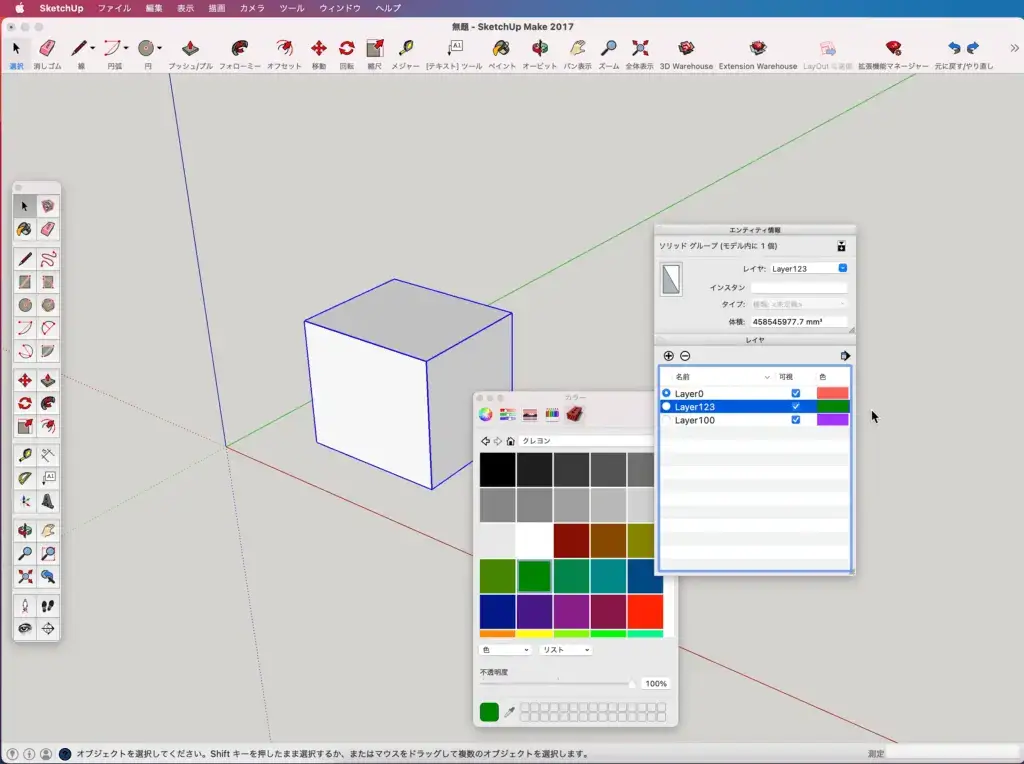The height and width of the screenshot is (764, 1024).
Task: Choose the Pie tool in left palette
Action: (x=48, y=351)
